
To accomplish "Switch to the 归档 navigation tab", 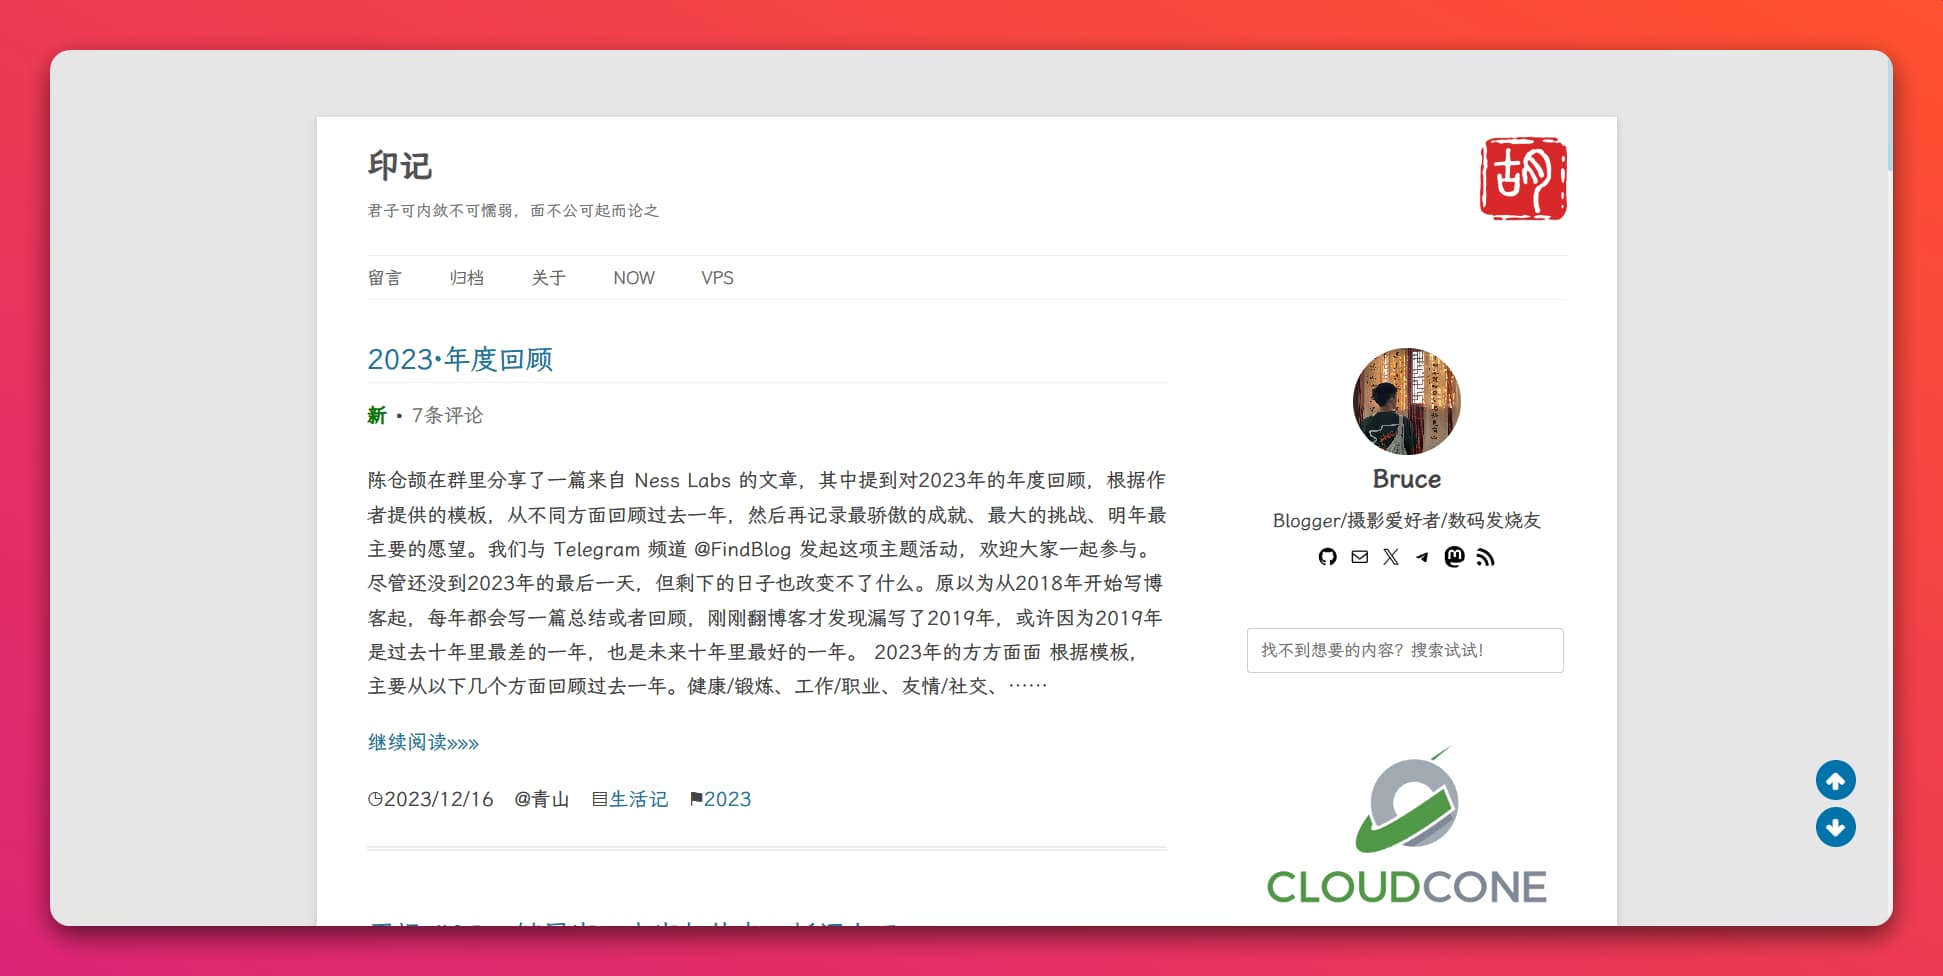I will tap(468, 278).
